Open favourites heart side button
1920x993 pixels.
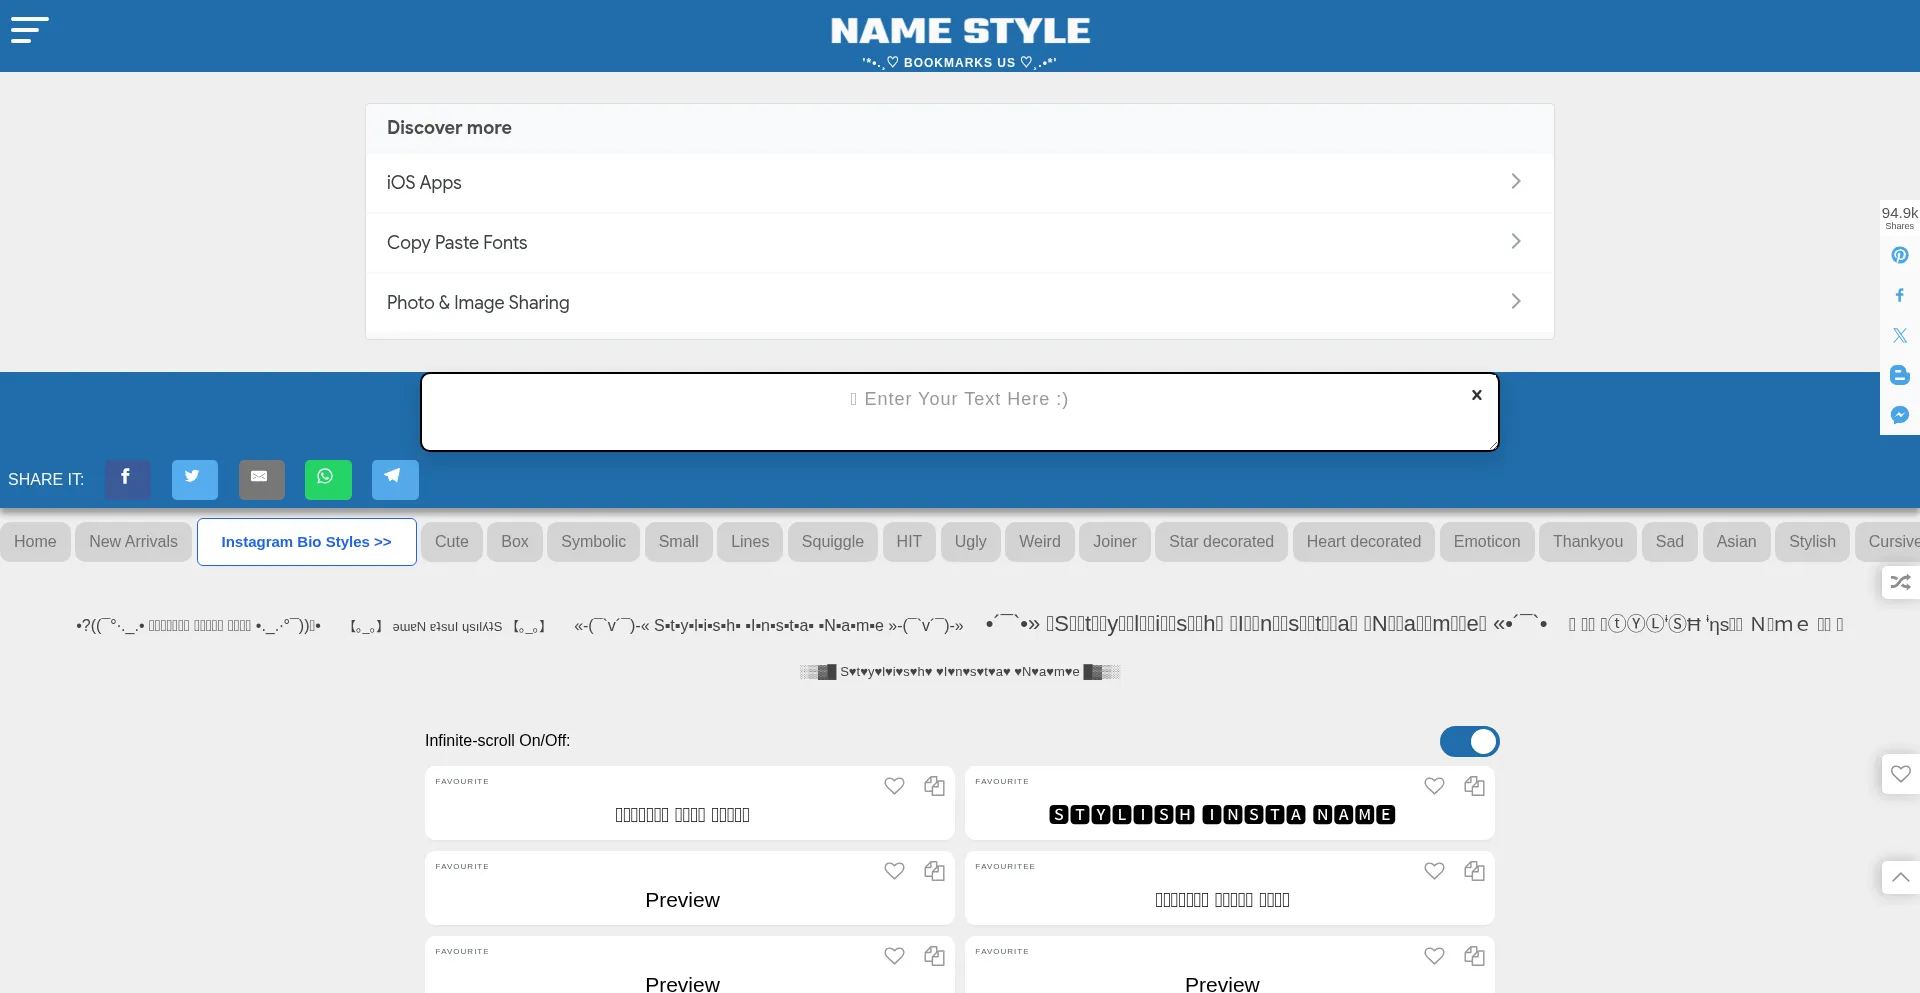click(x=1900, y=773)
